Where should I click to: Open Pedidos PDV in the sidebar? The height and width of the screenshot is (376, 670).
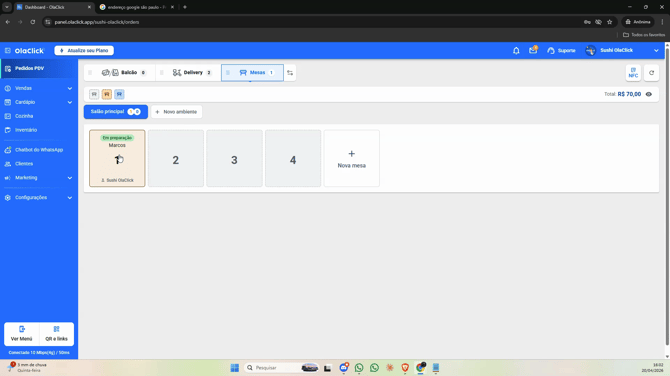39,68
